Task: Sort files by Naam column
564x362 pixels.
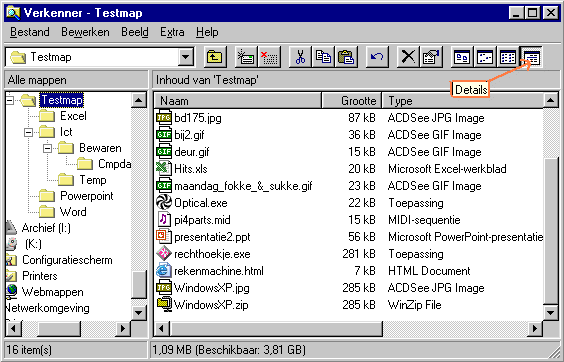Action: click(x=237, y=100)
